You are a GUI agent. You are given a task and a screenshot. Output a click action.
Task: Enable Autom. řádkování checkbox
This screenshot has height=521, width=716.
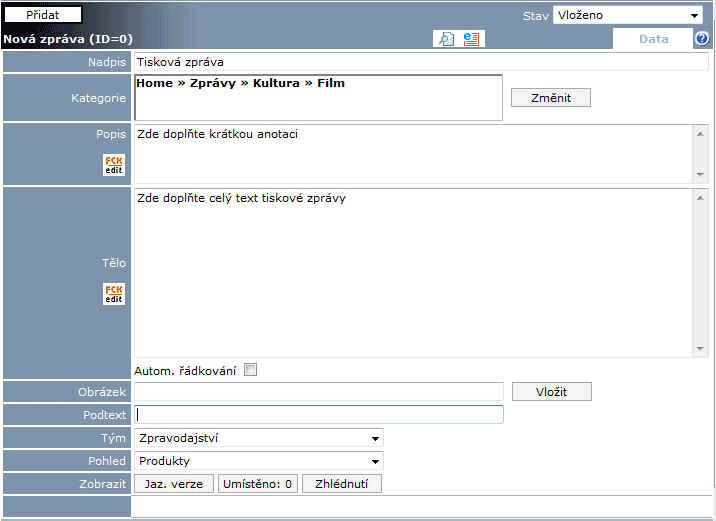coord(251,370)
